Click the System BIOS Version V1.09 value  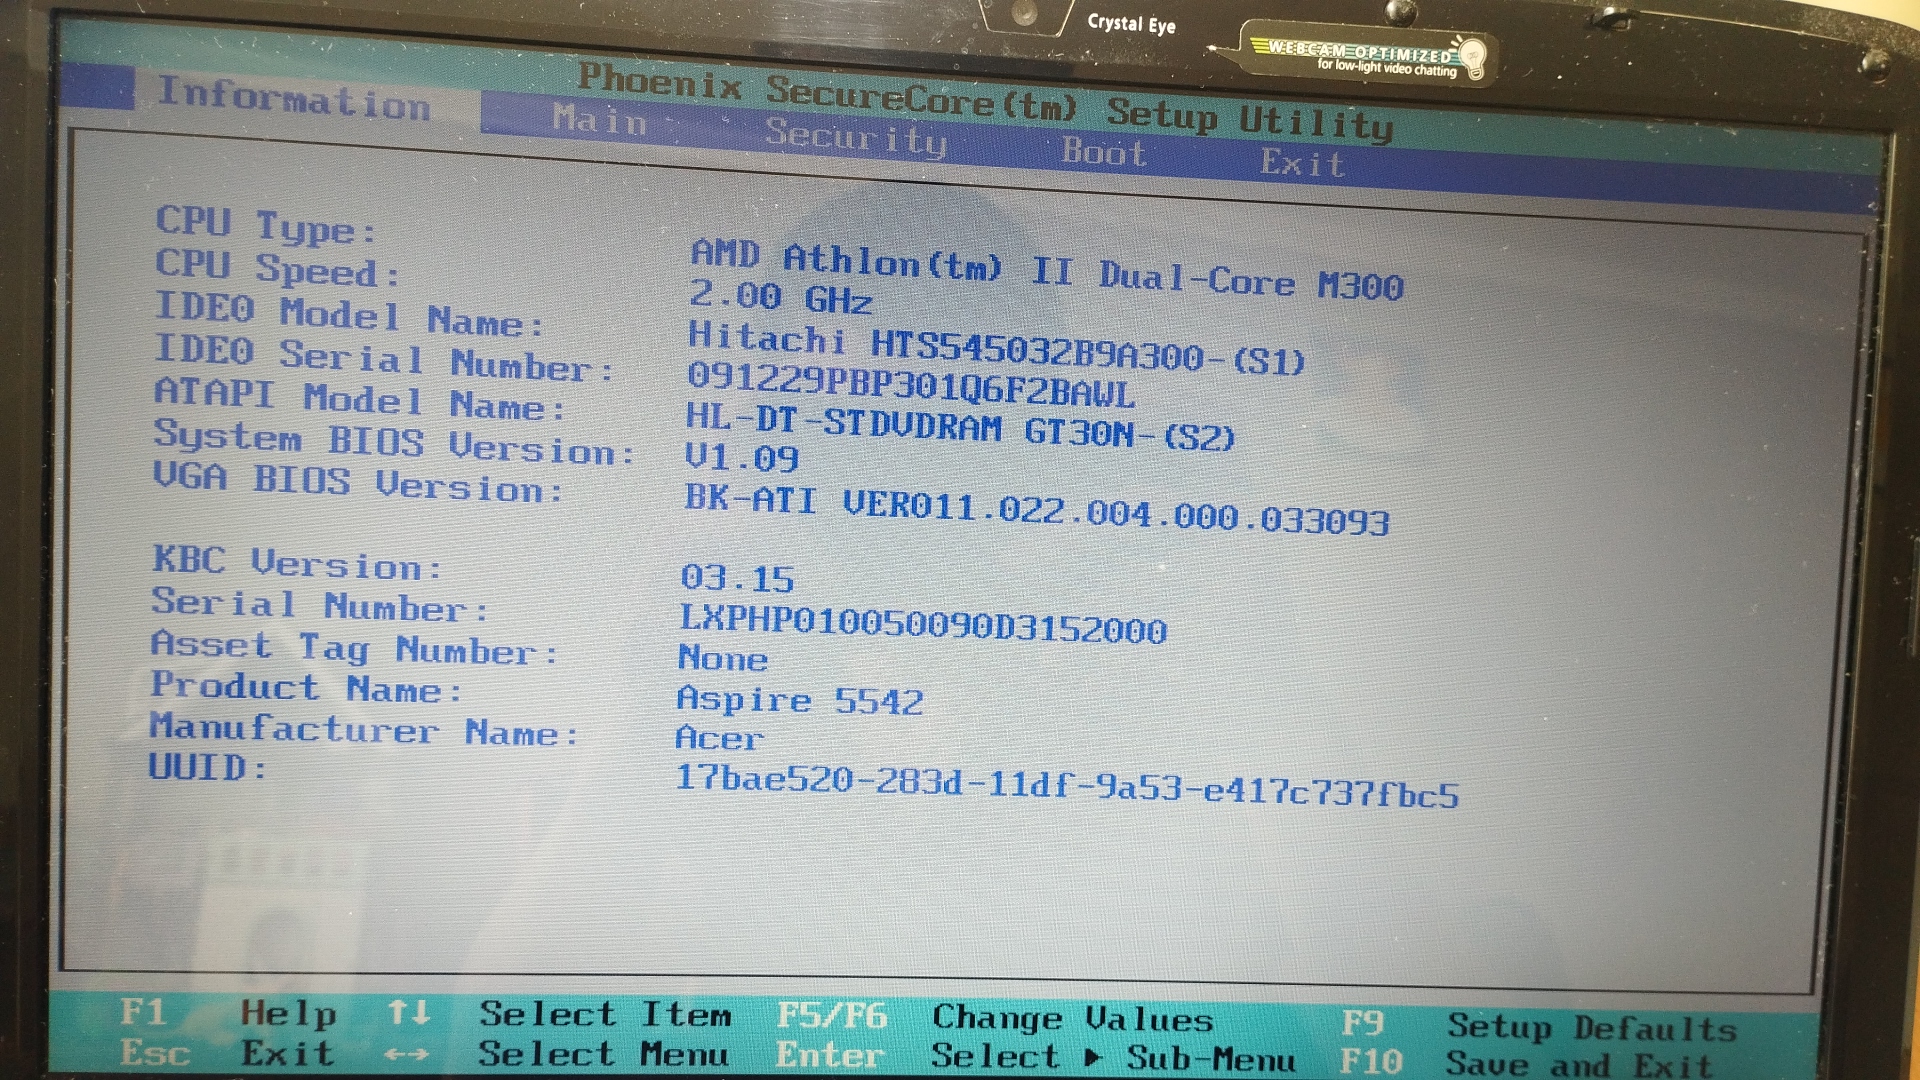[741, 458]
